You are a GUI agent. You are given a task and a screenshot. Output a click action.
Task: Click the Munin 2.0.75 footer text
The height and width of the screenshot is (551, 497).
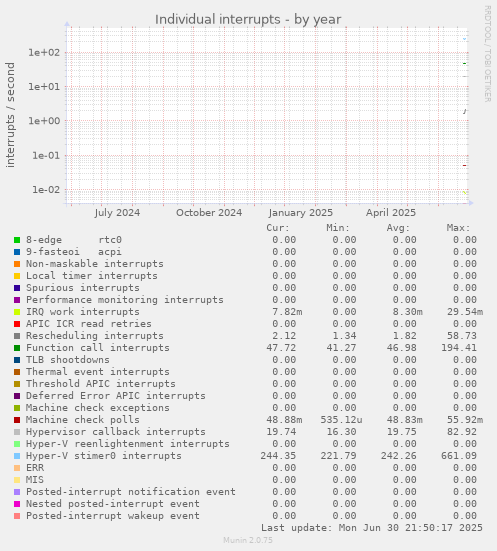point(248,540)
